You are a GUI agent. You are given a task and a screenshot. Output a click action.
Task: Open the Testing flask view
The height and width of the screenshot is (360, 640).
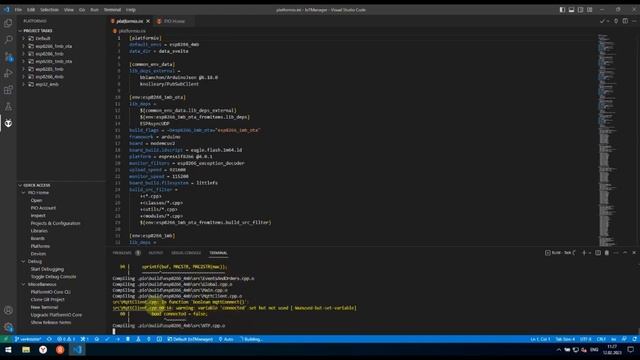point(8,107)
